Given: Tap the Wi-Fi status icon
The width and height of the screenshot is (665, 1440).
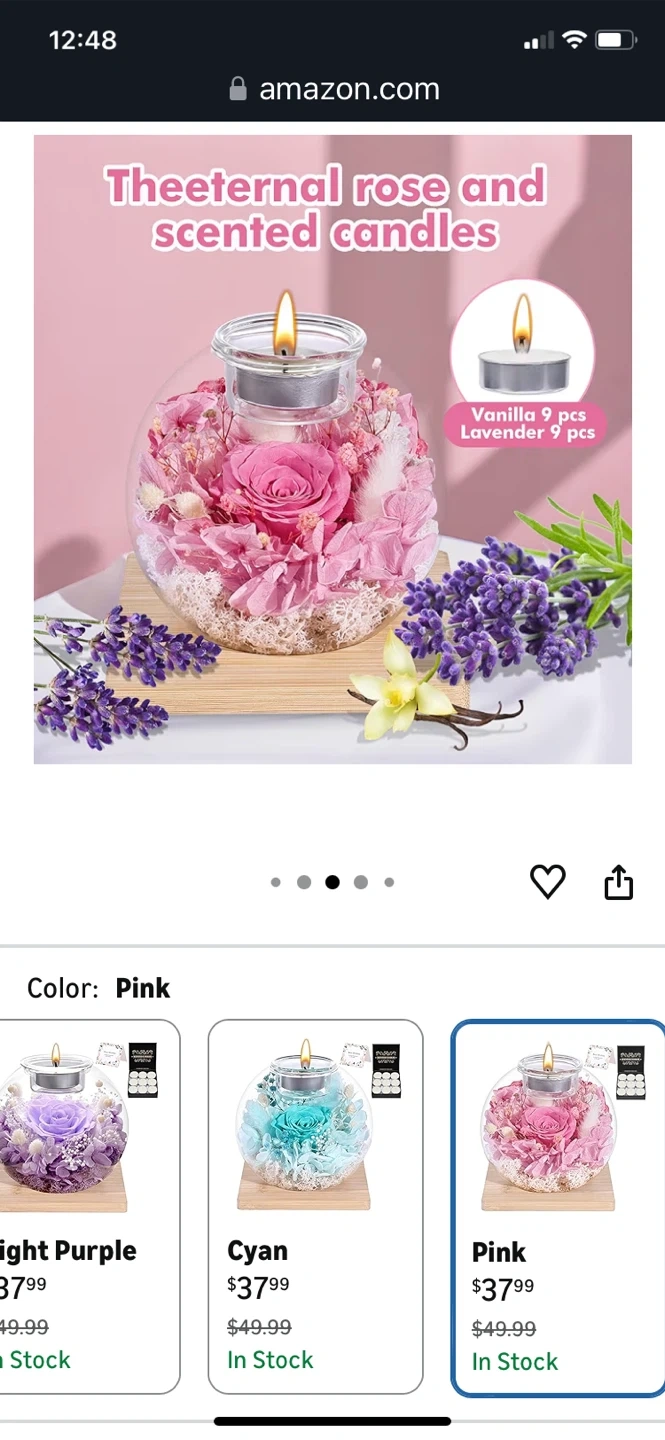Looking at the screenshot, I should point(573,40).
